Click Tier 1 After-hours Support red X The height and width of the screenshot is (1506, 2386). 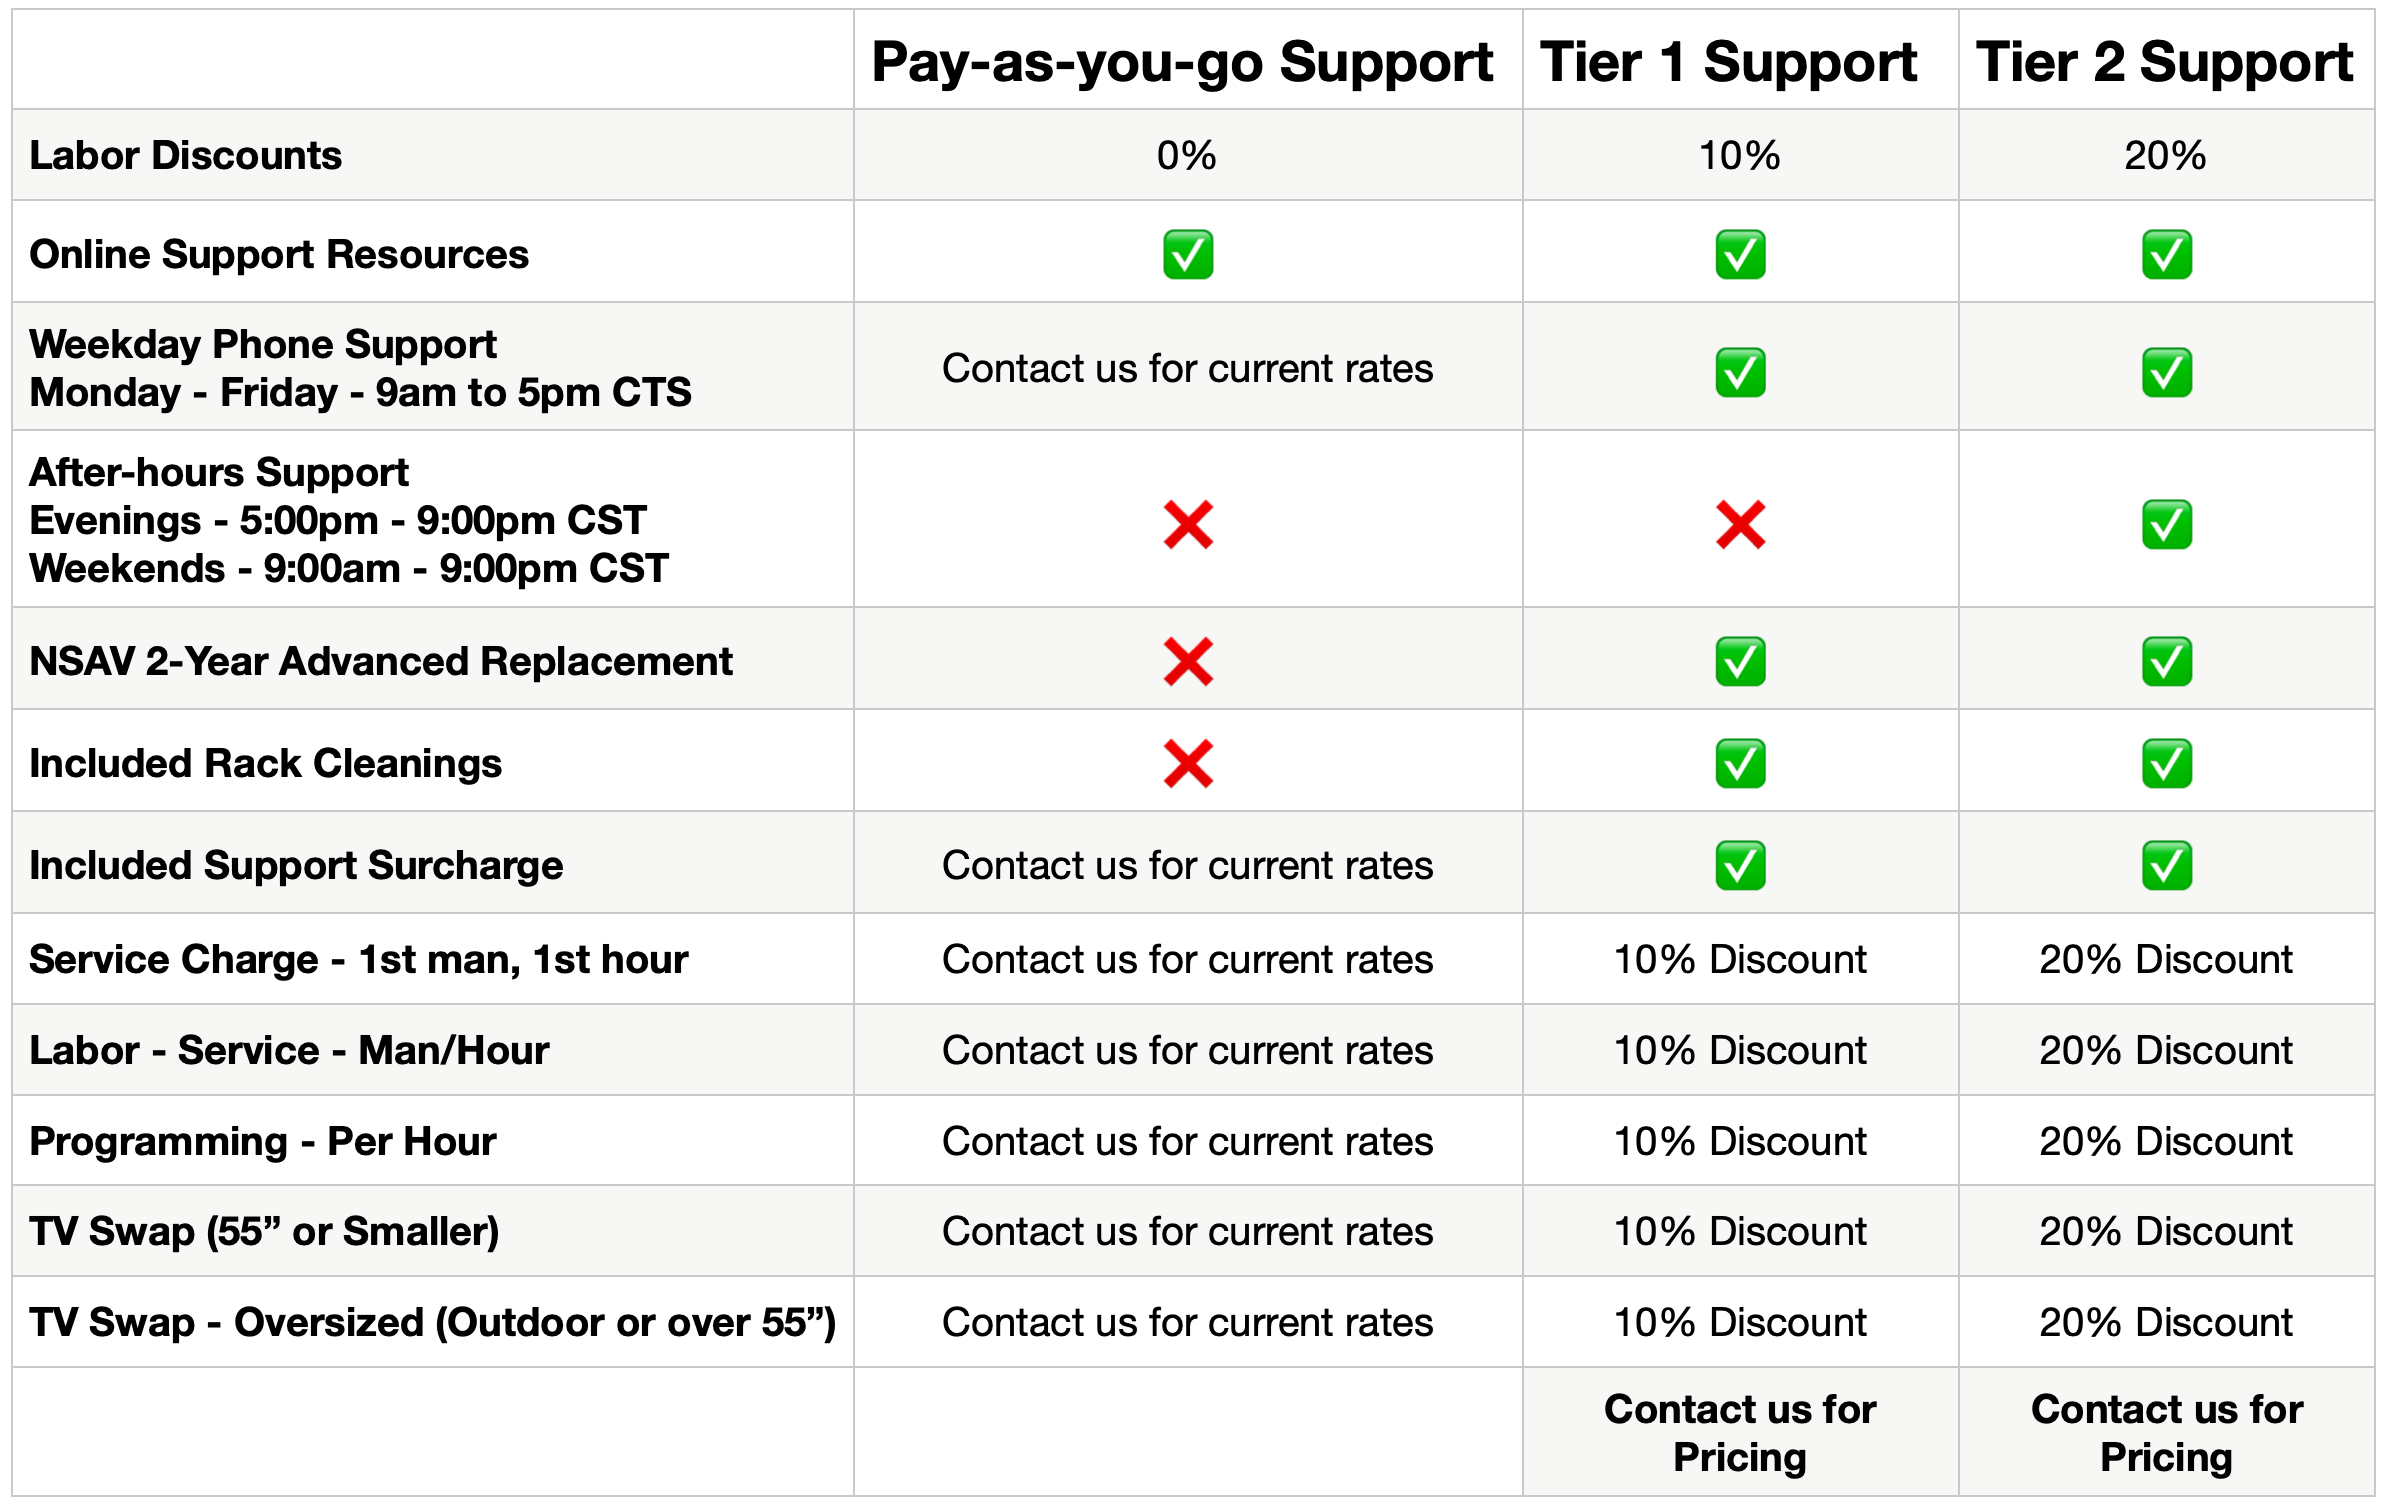(1740, 525)
